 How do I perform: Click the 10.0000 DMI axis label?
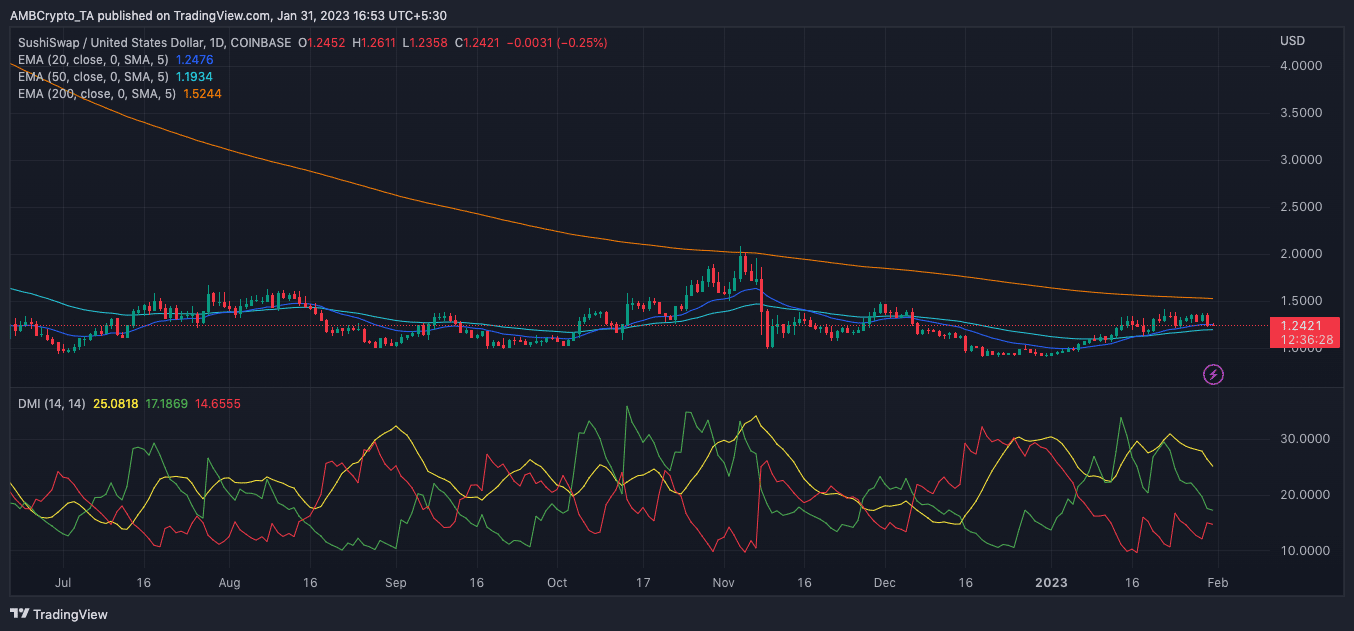click(1305, 551)
